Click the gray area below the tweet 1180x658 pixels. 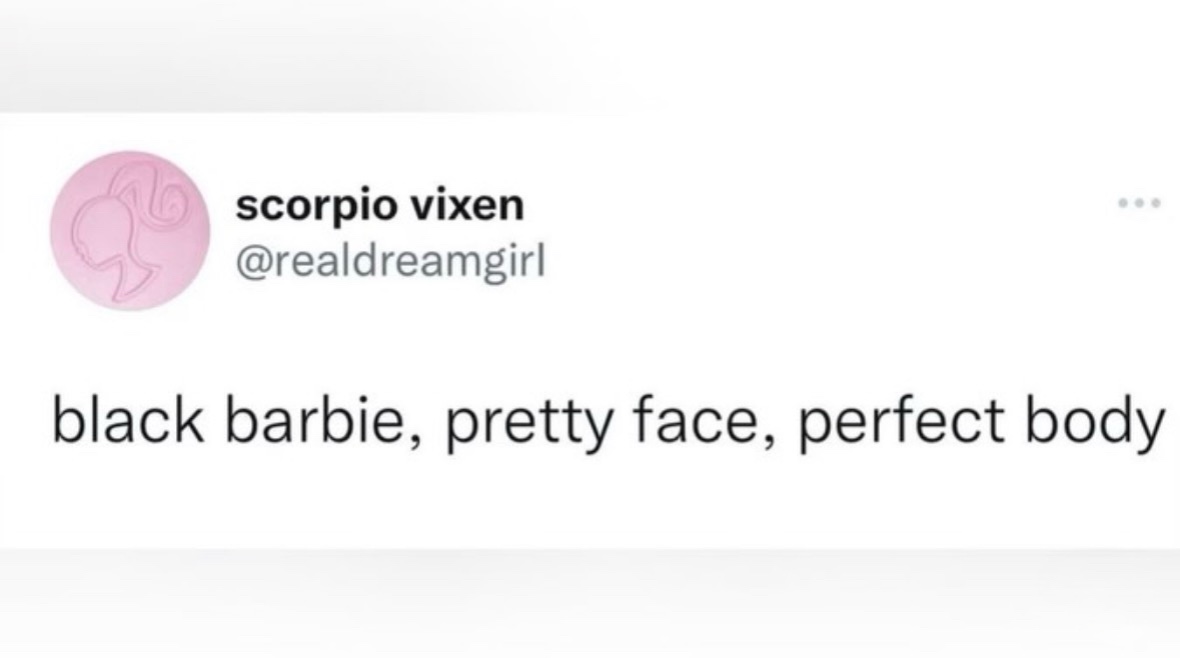pyautogui.click(x=590, y=604)
